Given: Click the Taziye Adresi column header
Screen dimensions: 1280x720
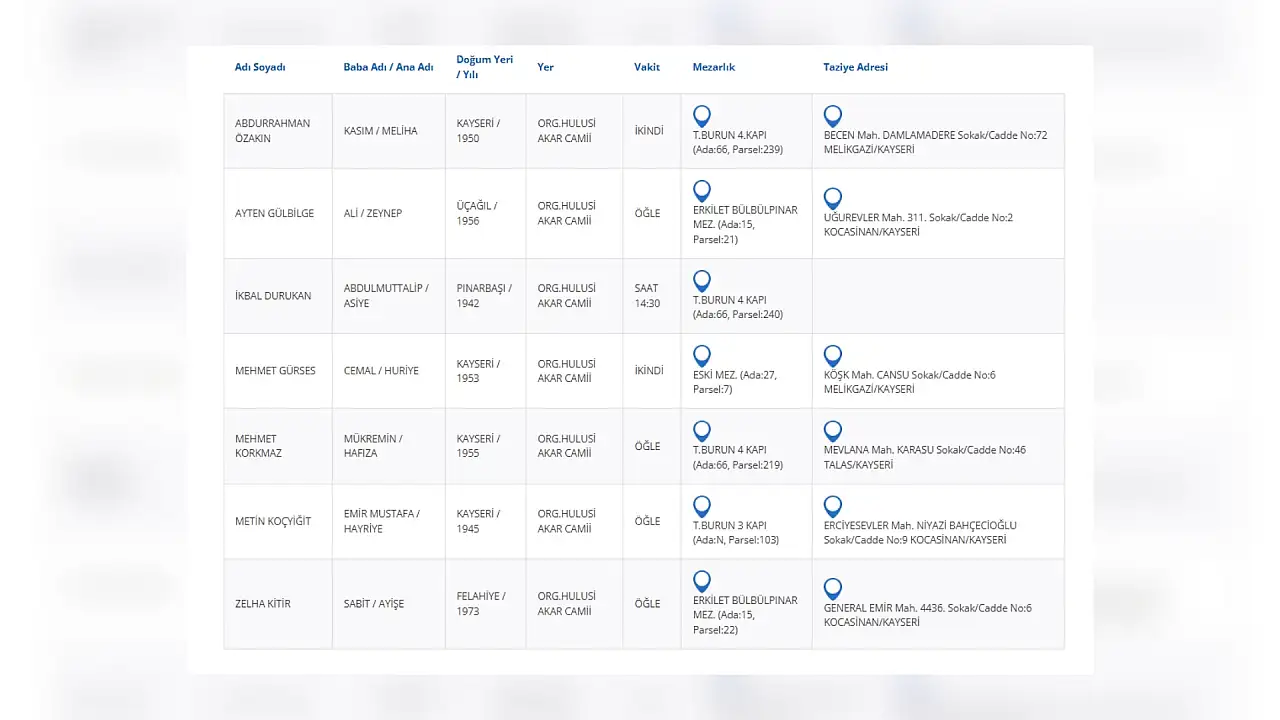Looking at the screenshot, I should tap(855, 67).
